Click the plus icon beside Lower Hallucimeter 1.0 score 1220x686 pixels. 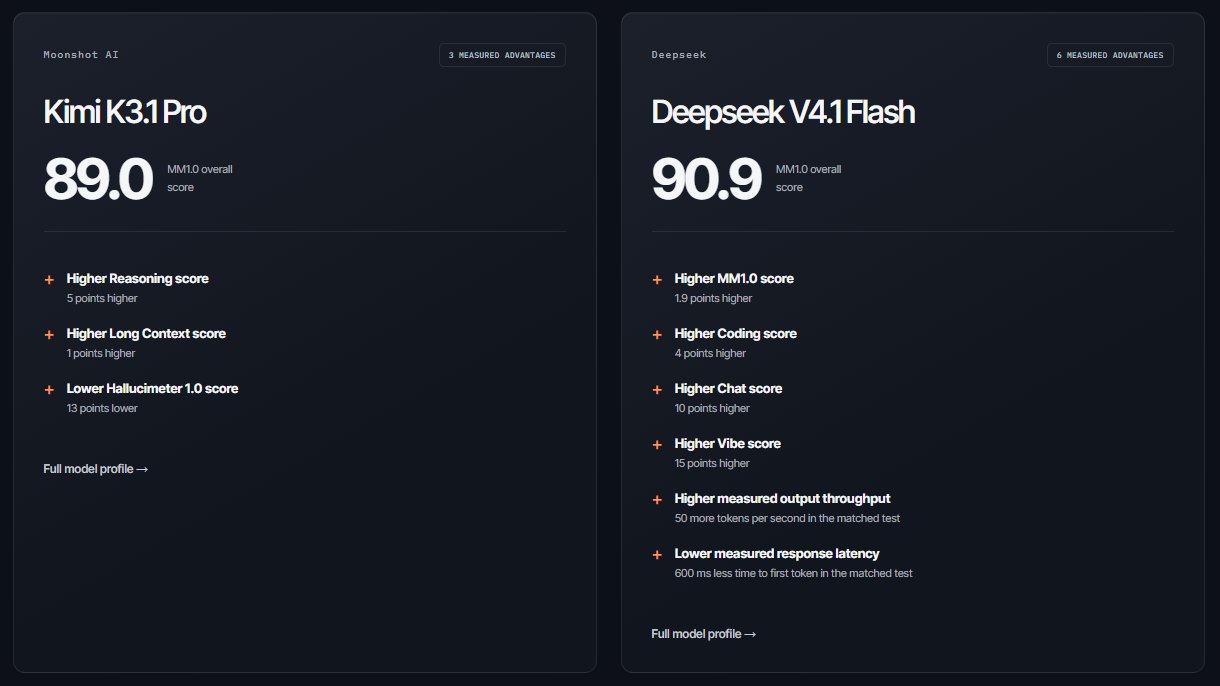[49, 390]
